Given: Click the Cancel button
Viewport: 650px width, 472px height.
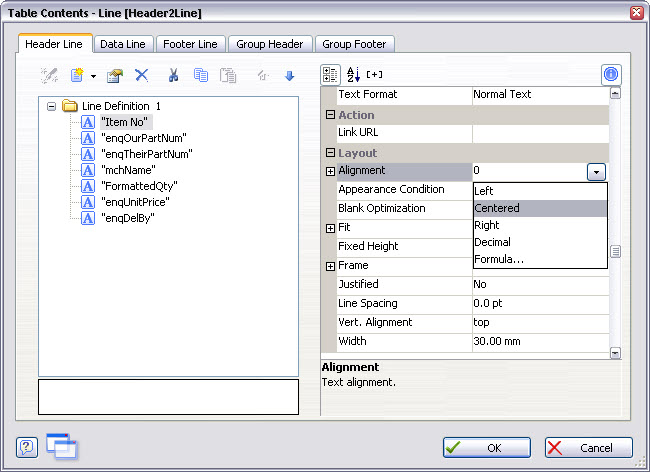Looking at the screenshot, I should [x=589, y=448].
